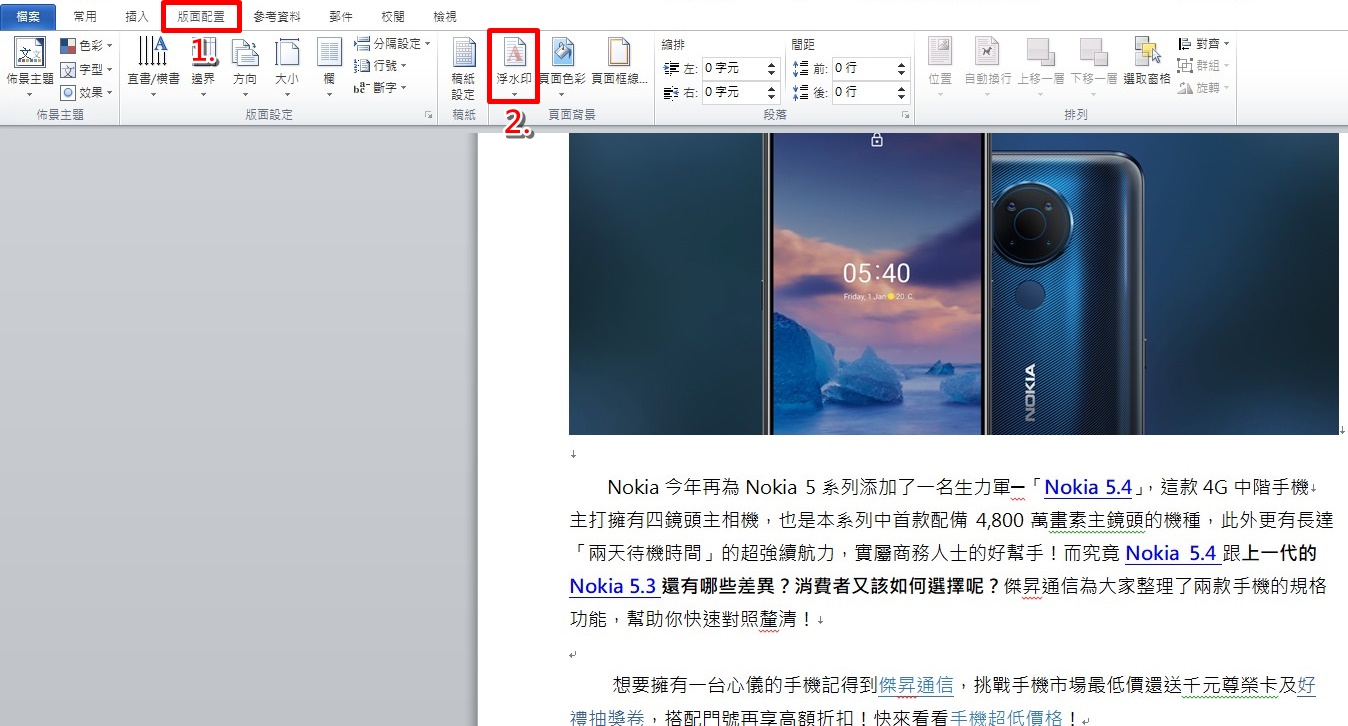Expand the 版面設定 page setup dialog launcher
The width and height of the screenshot is (1348, 726).
(429, 116)
